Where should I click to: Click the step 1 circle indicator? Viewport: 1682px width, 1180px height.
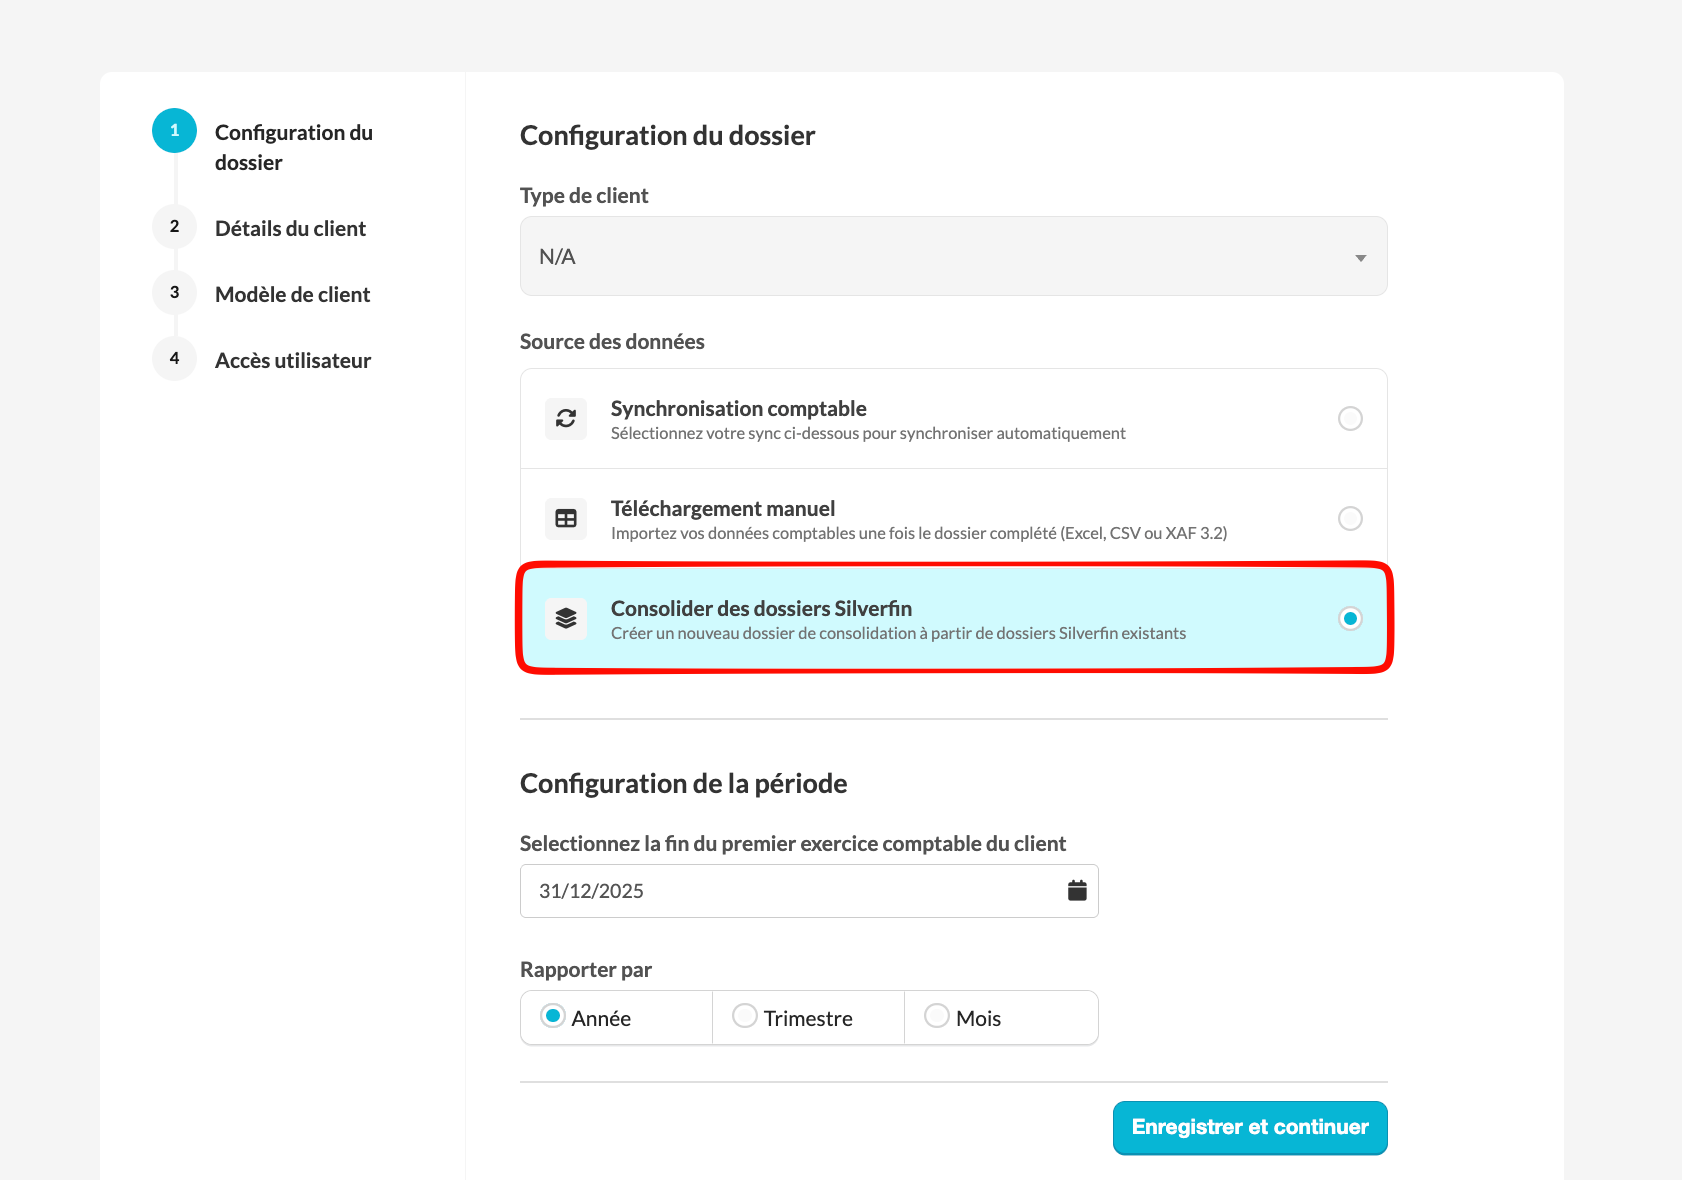click(174, 131)
